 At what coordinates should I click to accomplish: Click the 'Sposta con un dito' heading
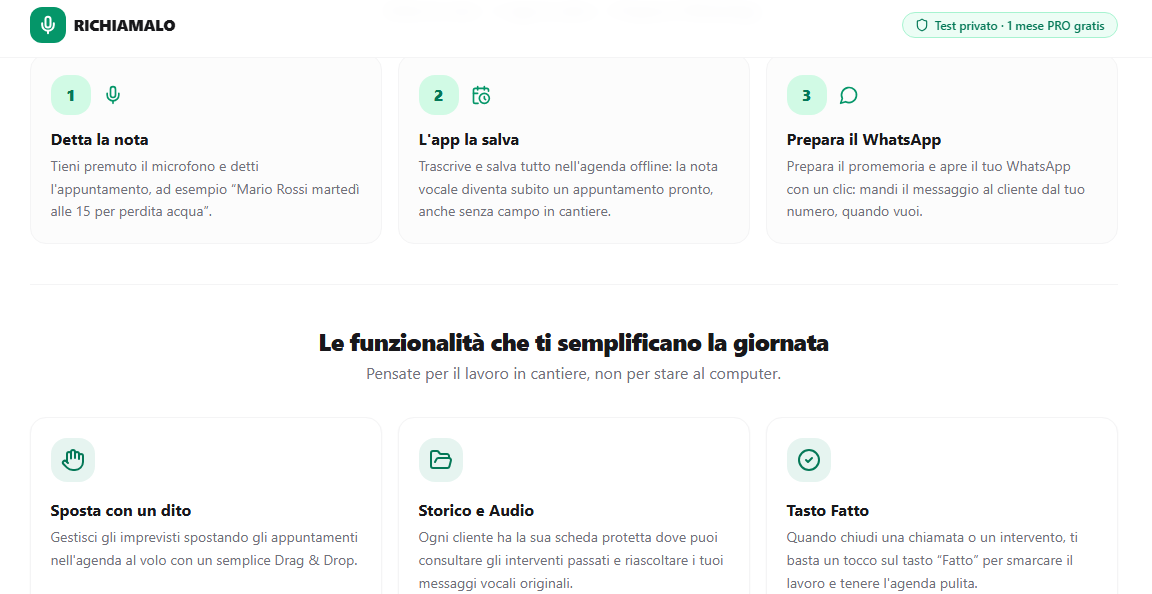(x=121, y=511)
